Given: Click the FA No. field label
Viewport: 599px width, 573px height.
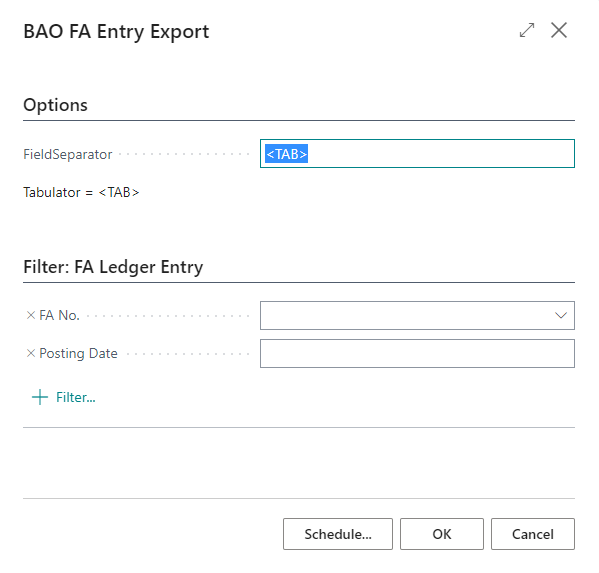Looking at the screenshot, I should (x=59, y=316).
